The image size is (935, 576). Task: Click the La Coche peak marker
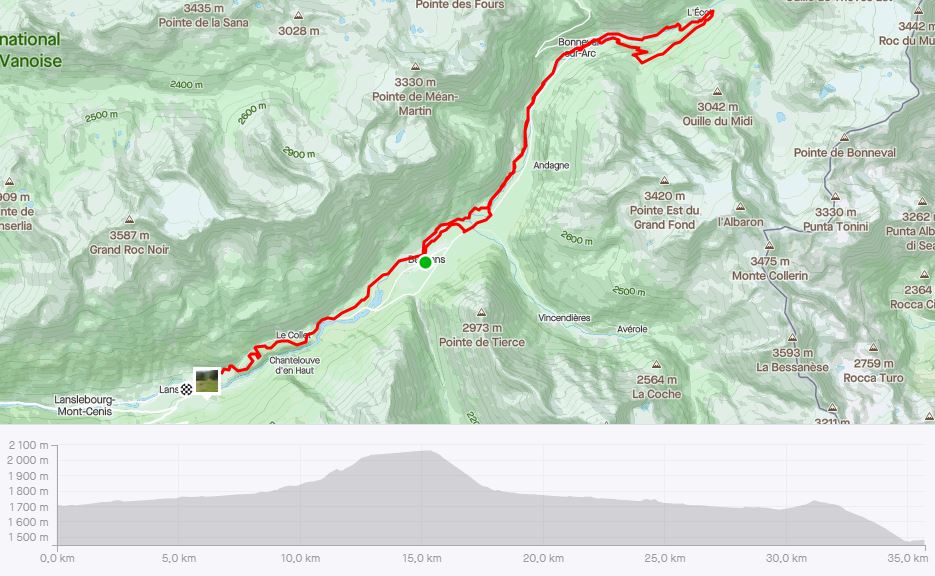click(656, 364)
